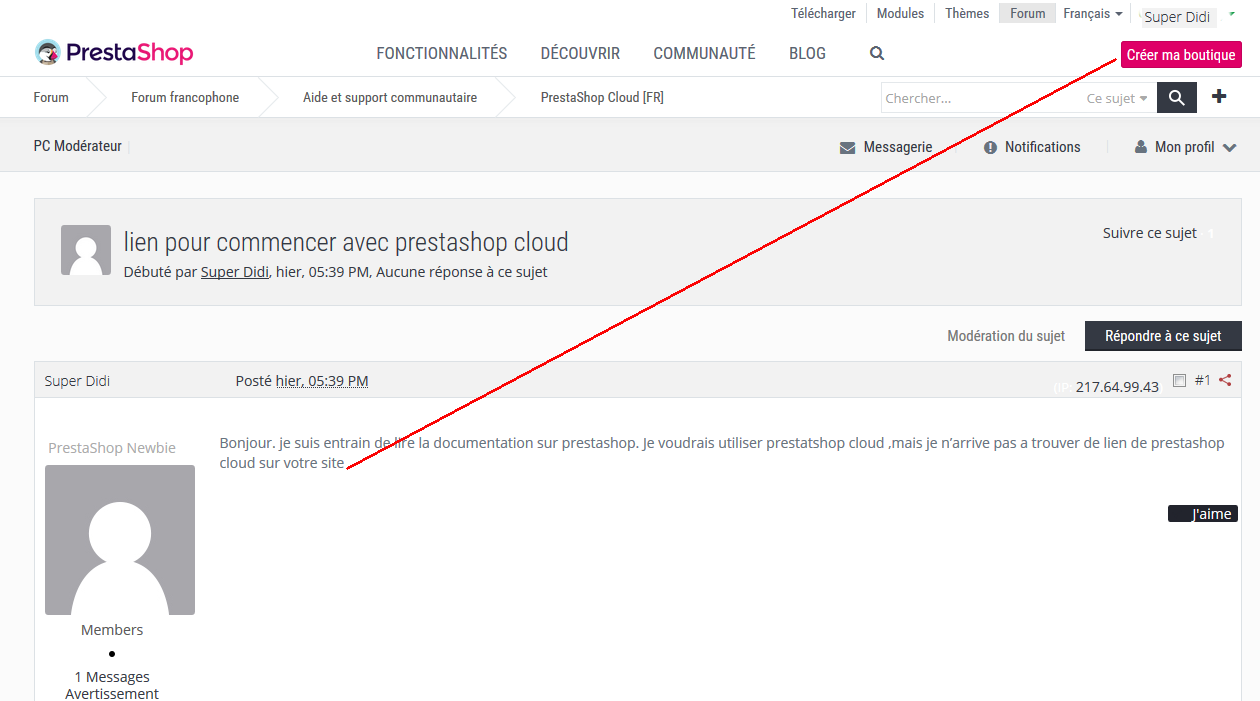Open FONCTIONNALITÉS menu
This screenshot has height=701, width=1260.
[x=442, y=54]
